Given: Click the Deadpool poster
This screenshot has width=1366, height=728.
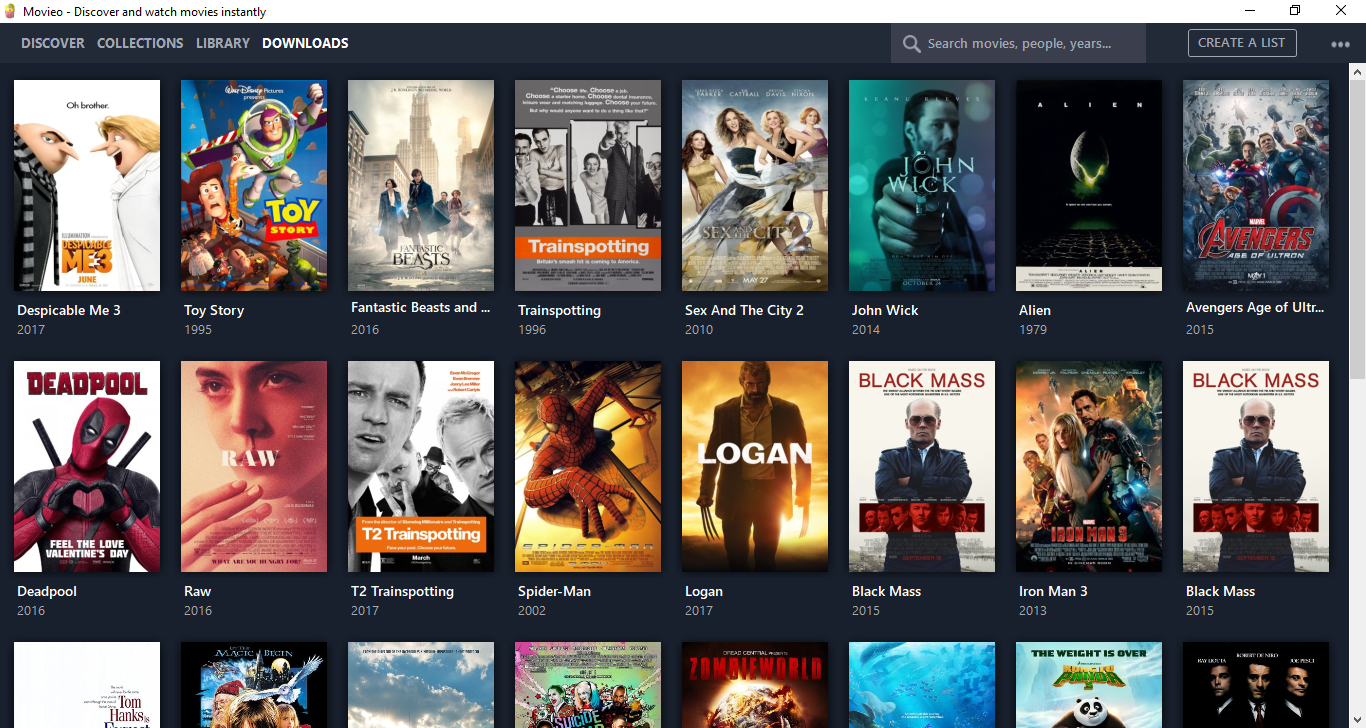Looking at the screenshot, I should tap(87, 466).
